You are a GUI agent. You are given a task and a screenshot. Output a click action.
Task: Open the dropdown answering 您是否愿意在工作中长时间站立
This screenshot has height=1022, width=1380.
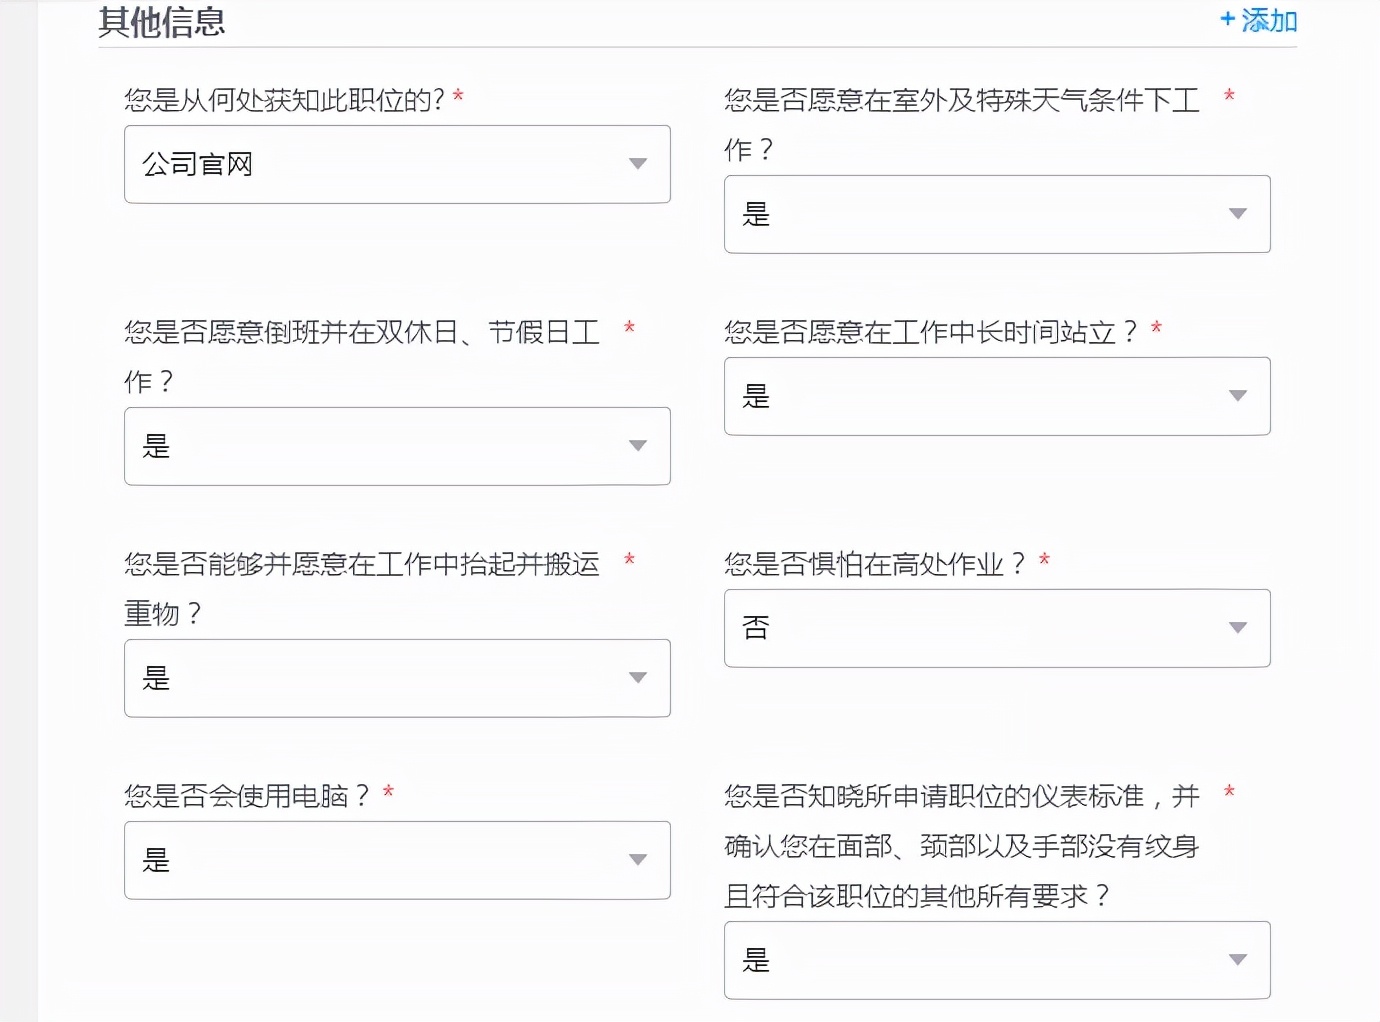point(997,396)
